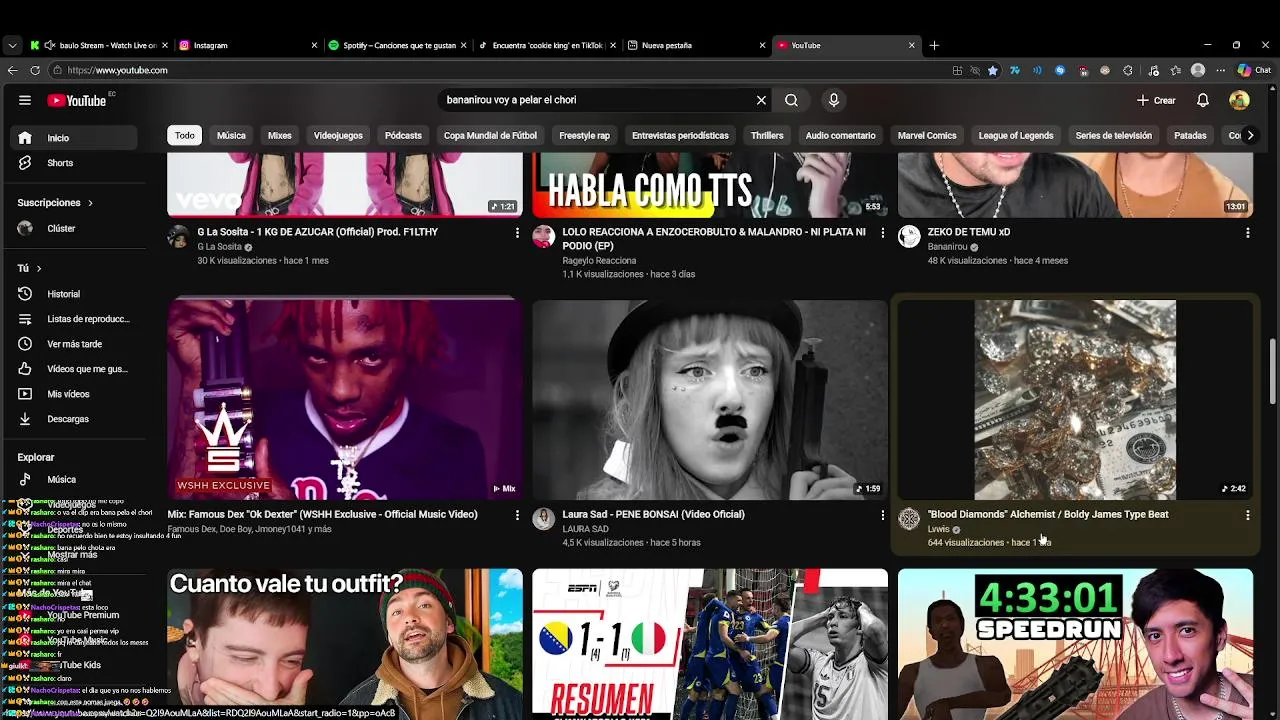Open the G La Sosita channel link
The height and width of the screenshot is (720, 1280).
click(x=219, y=247)
